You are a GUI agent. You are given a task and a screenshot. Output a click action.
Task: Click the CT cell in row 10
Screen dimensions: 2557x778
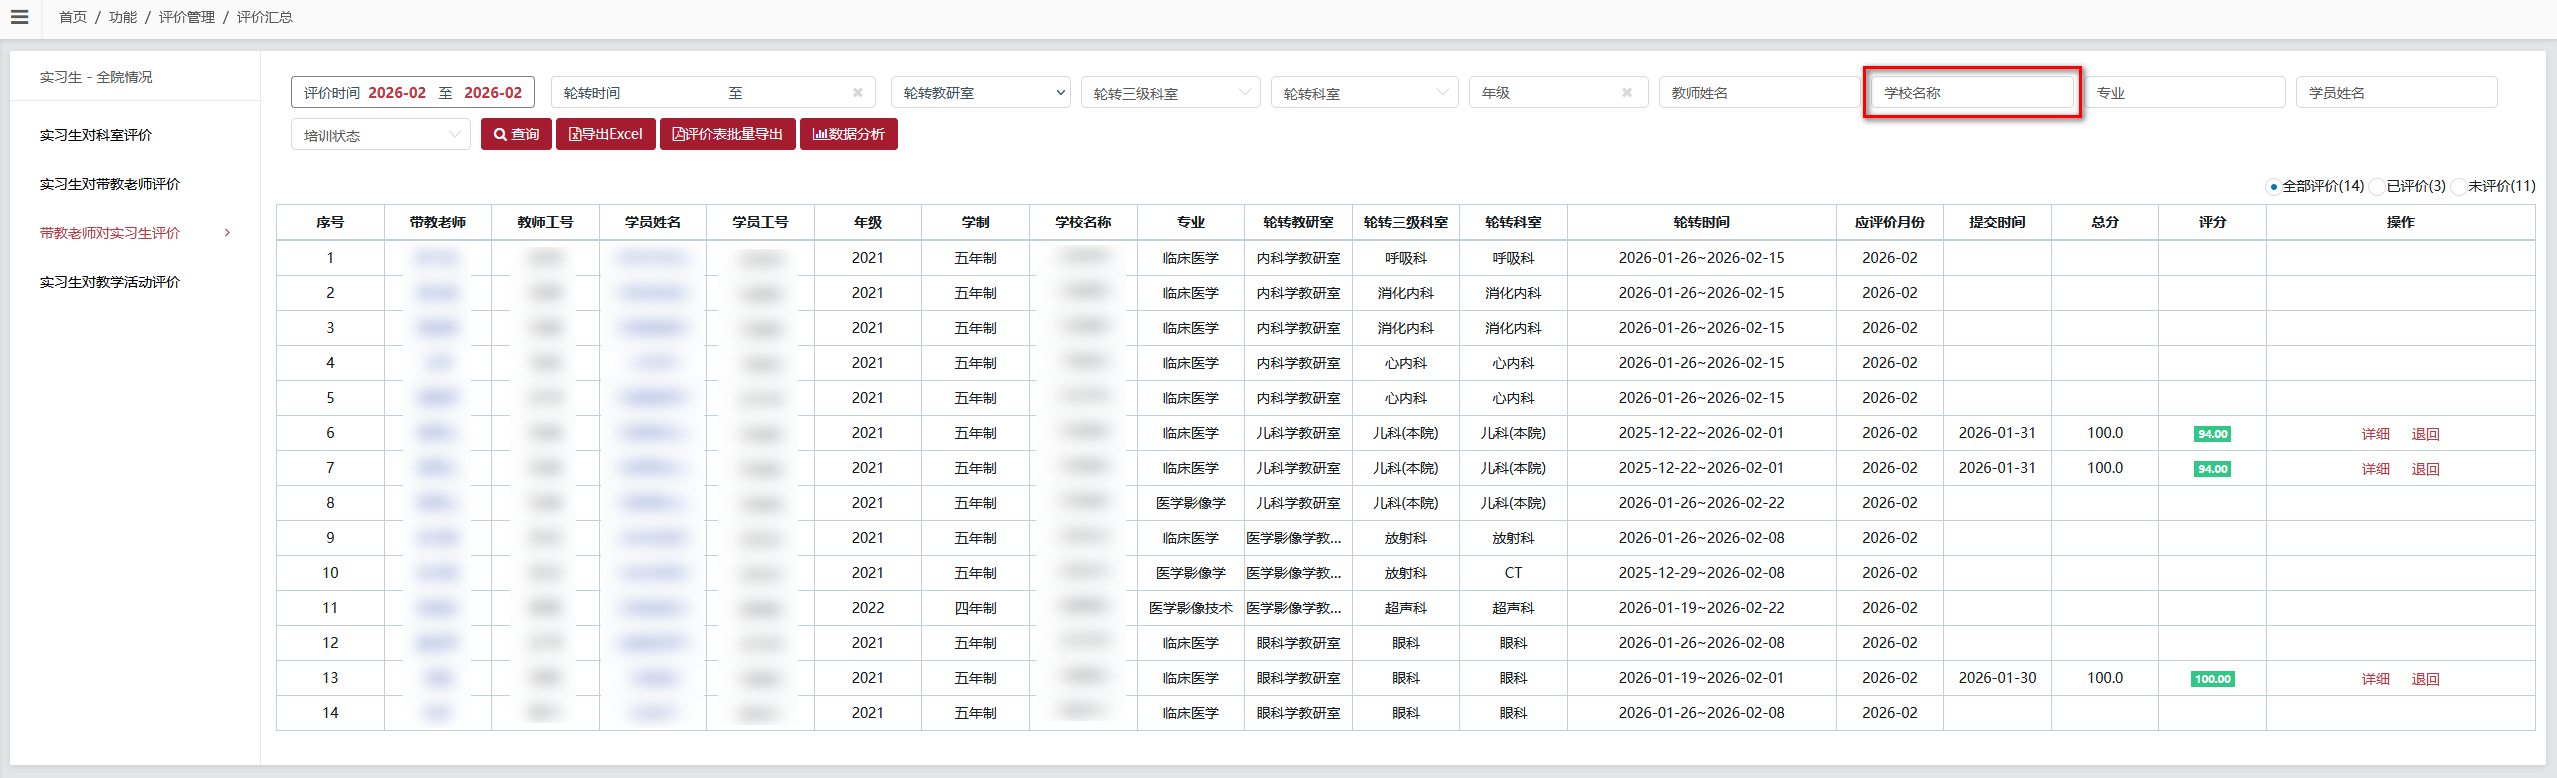click(x=1513, y=573)
